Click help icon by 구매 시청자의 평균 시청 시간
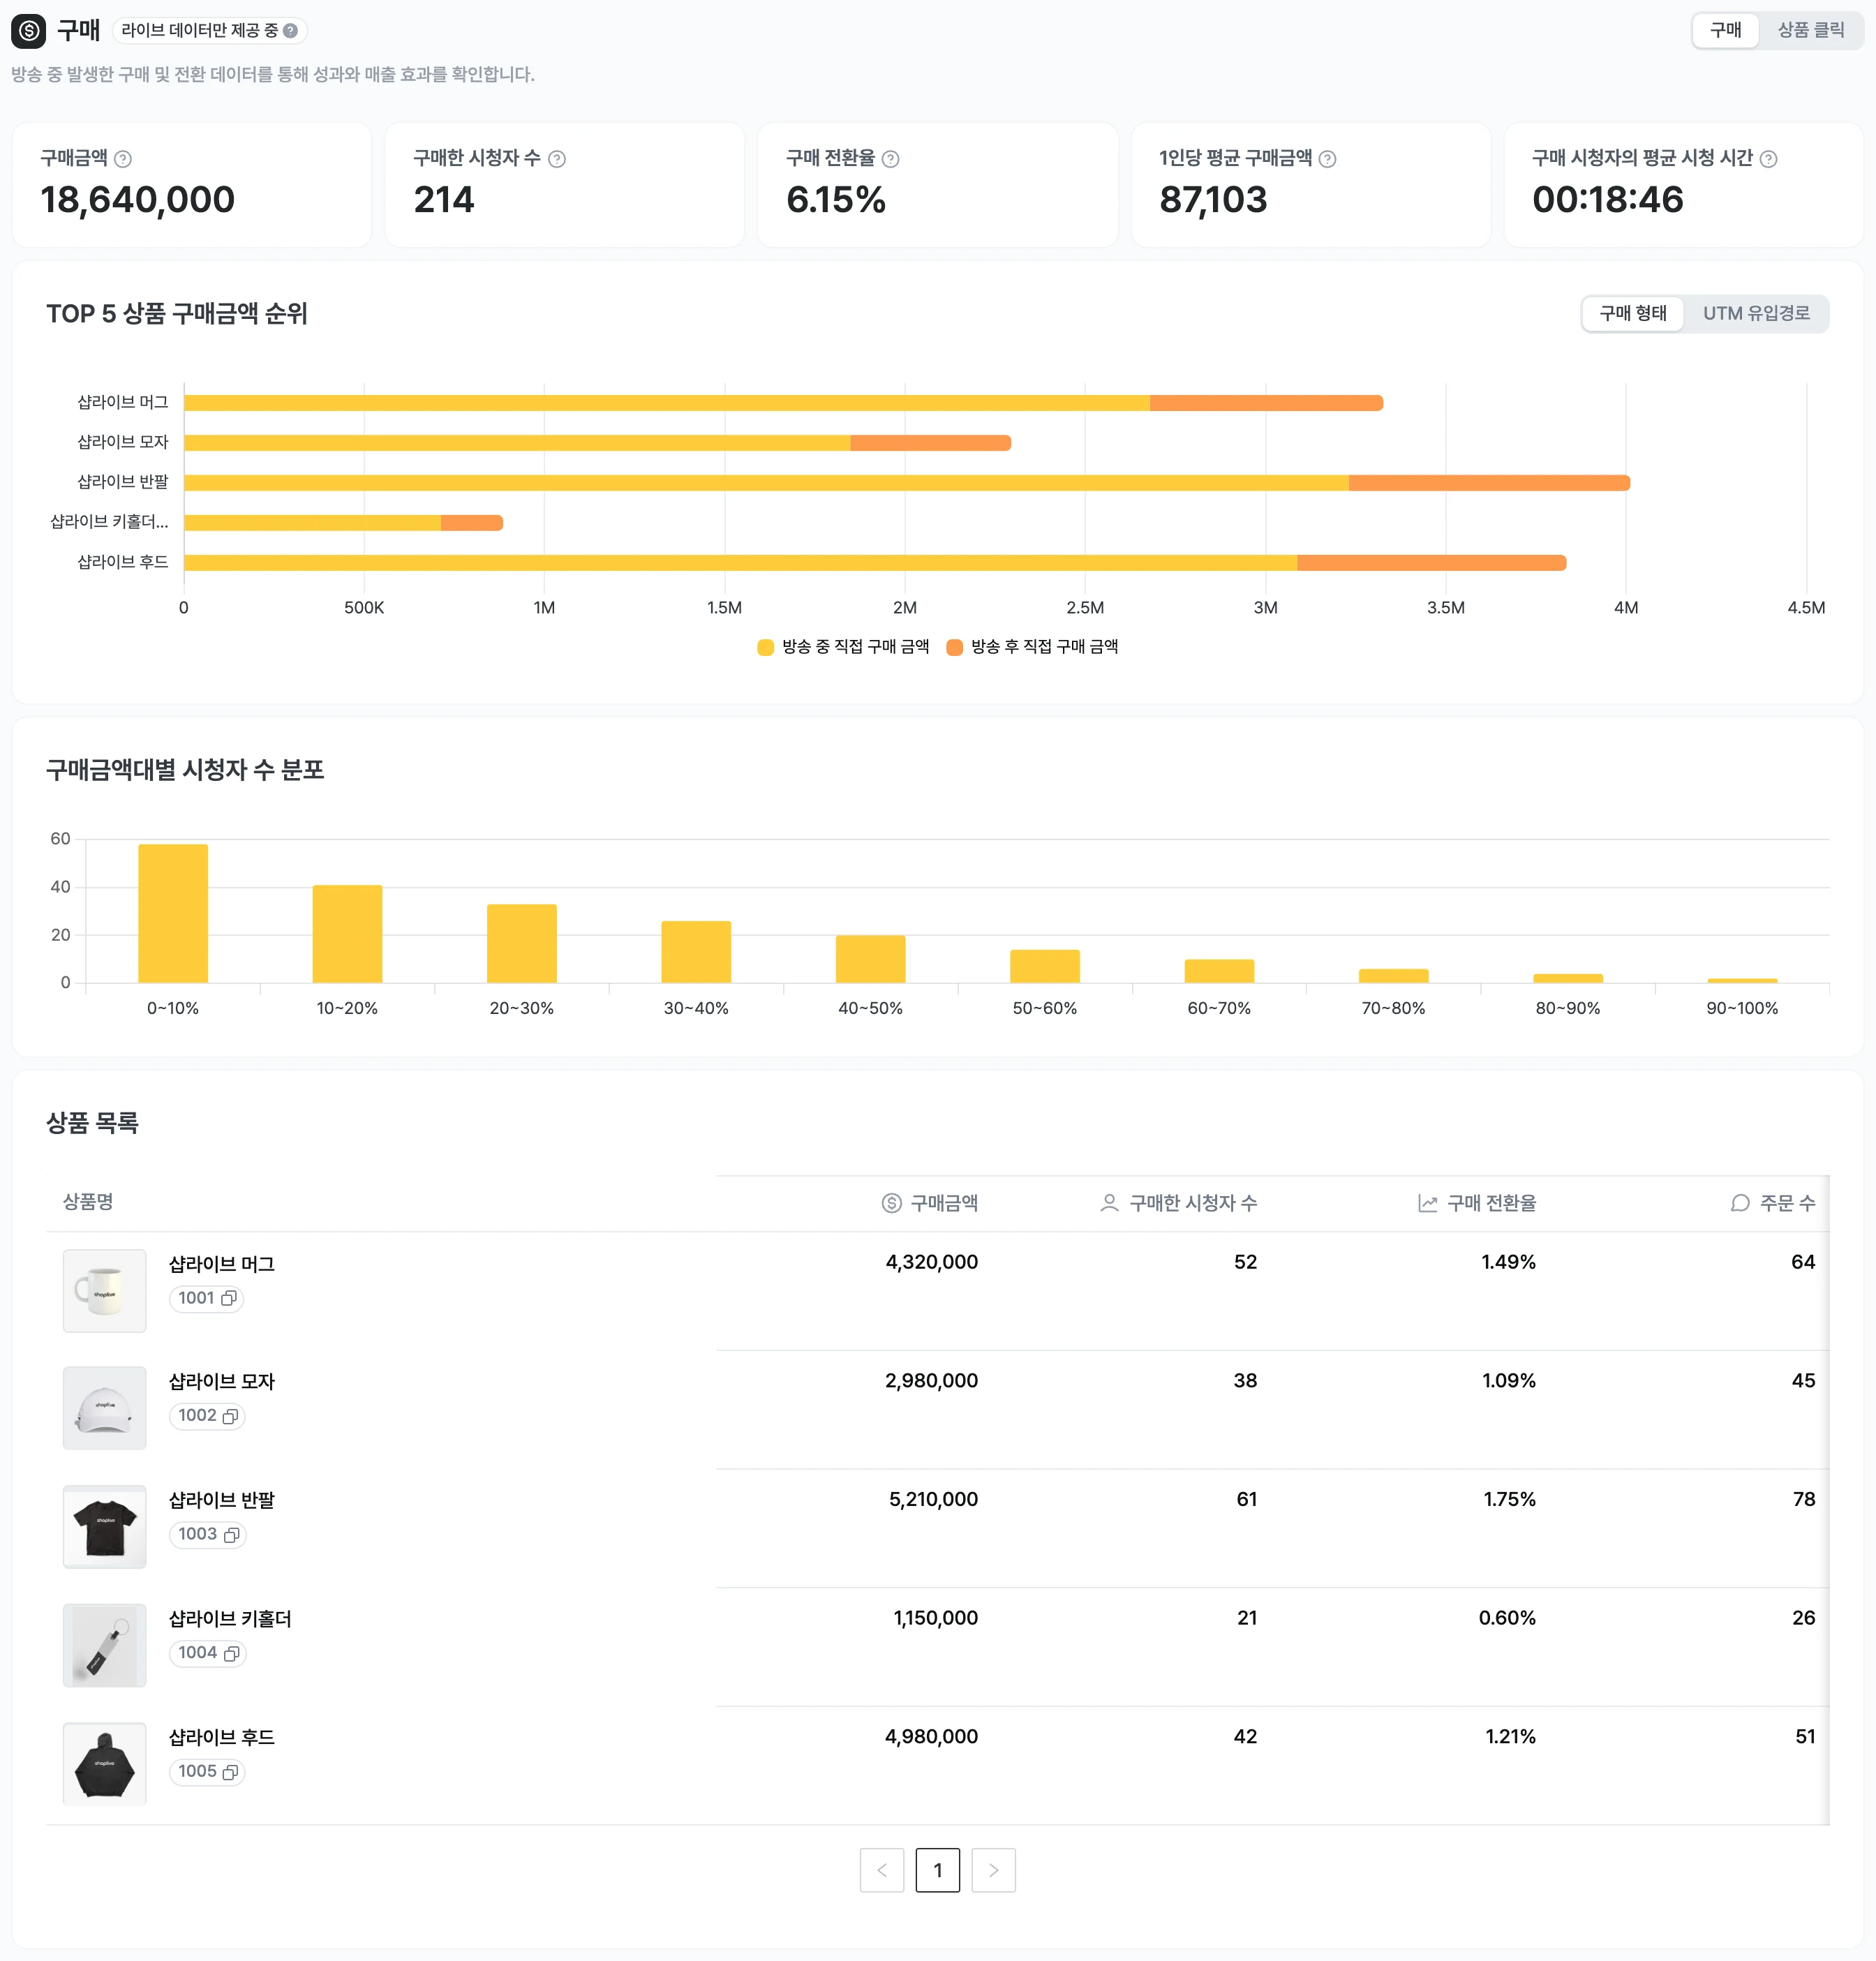This screenshot has height=1961, width=1876. 1768,159
